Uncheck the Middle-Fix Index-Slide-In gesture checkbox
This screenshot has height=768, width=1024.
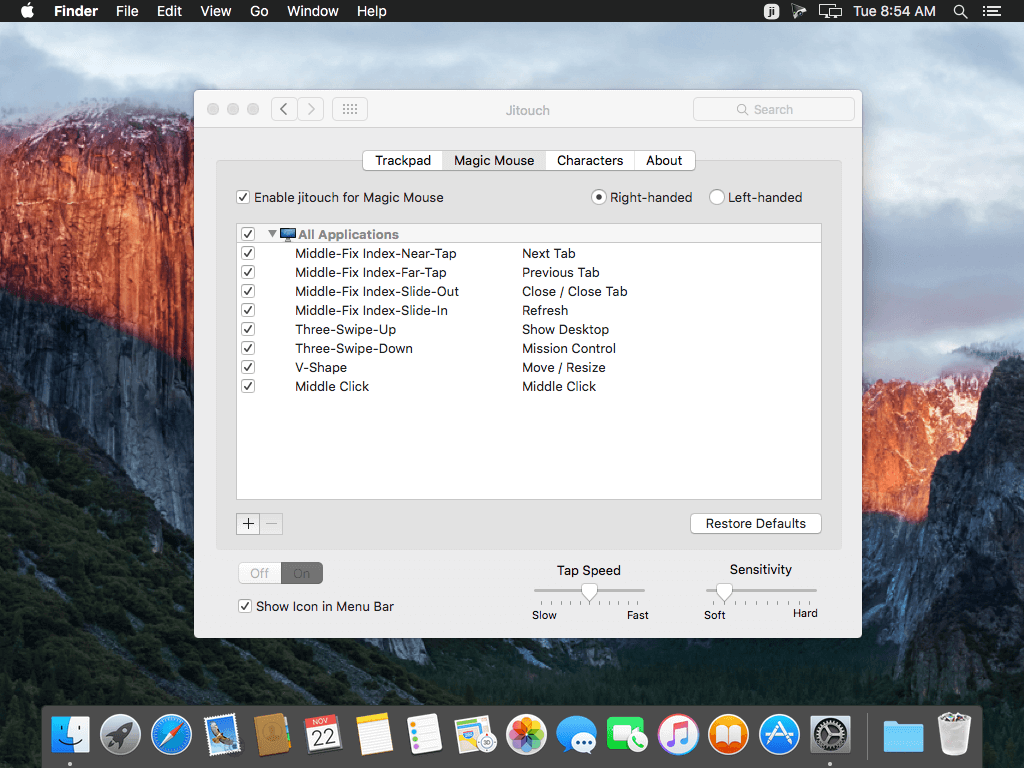point(248,310)
